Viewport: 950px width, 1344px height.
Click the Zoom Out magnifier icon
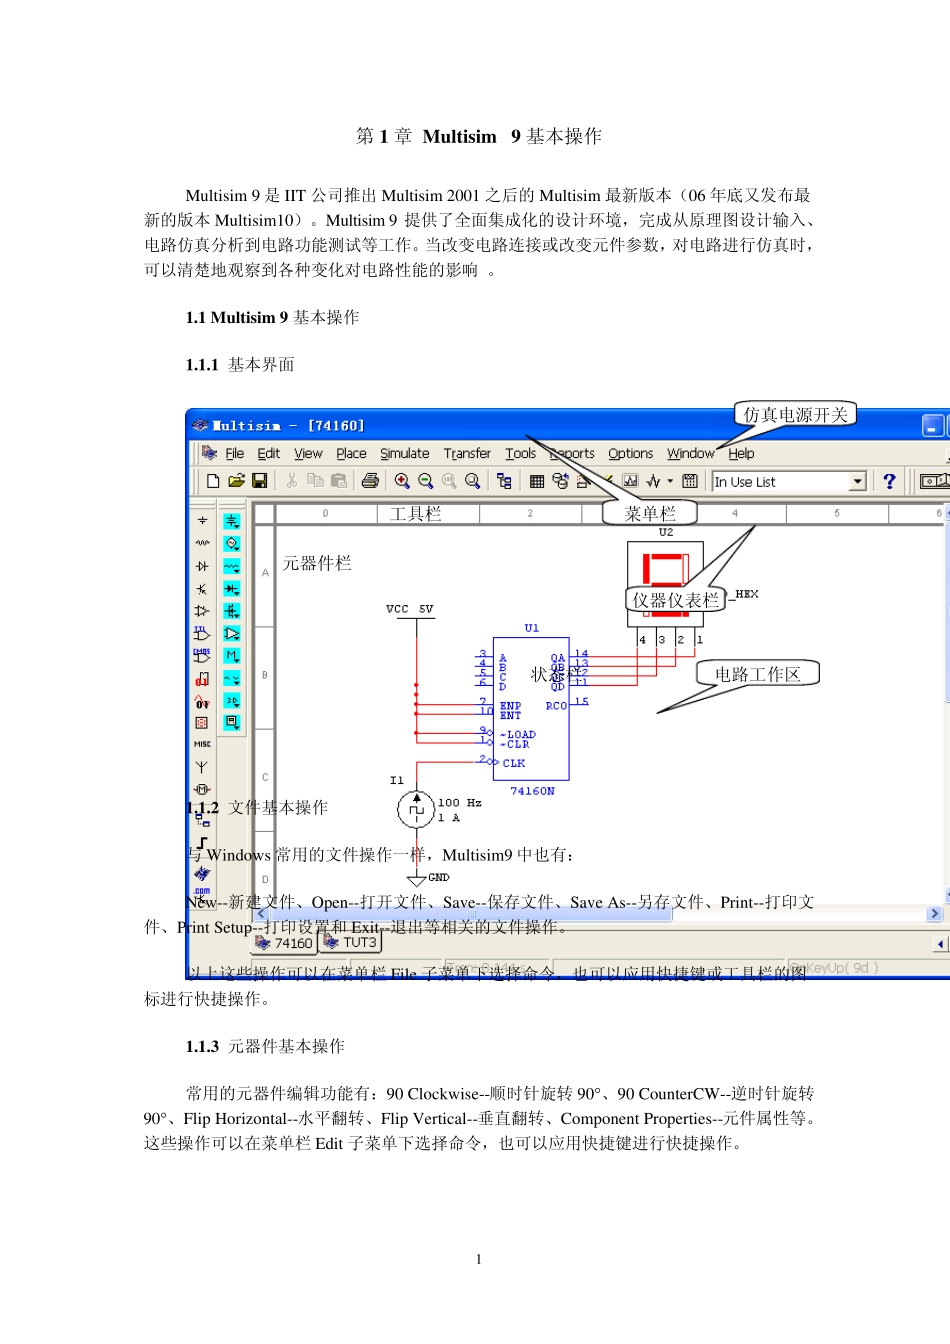click(x=426, y=481)
